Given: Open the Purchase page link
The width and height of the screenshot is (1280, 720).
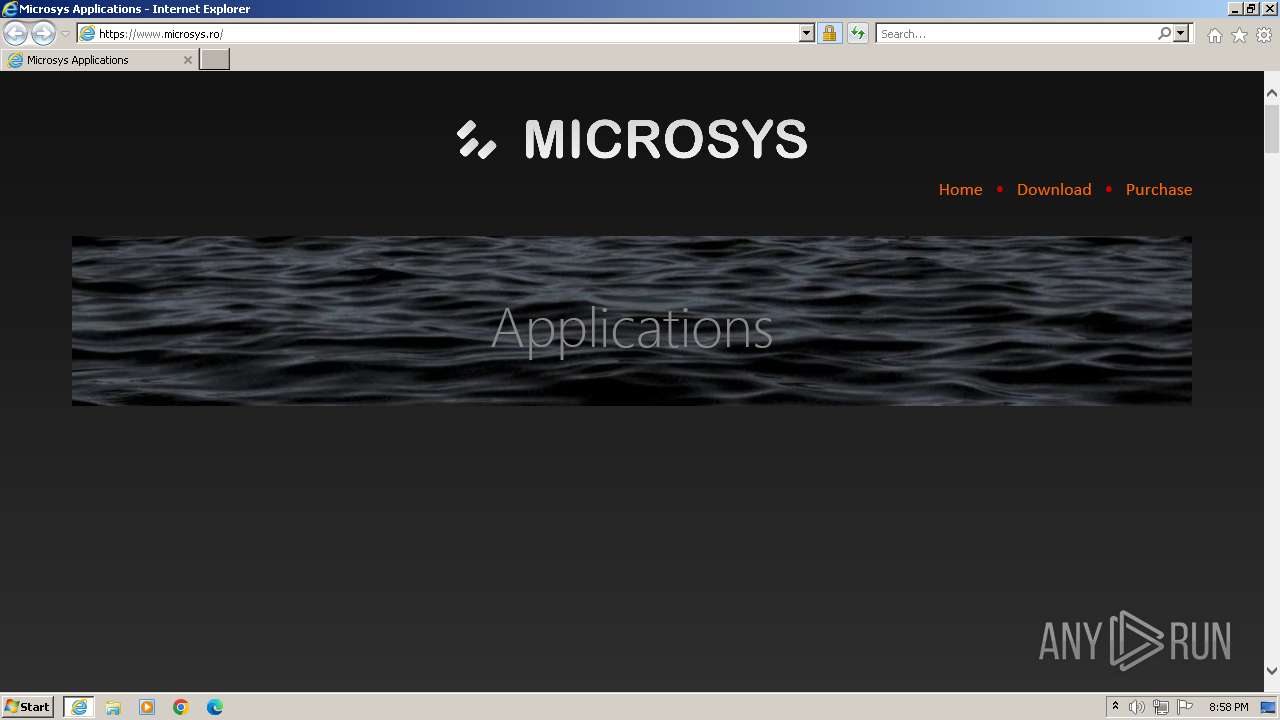Looking at the screenshot, I should point(1159,189).
